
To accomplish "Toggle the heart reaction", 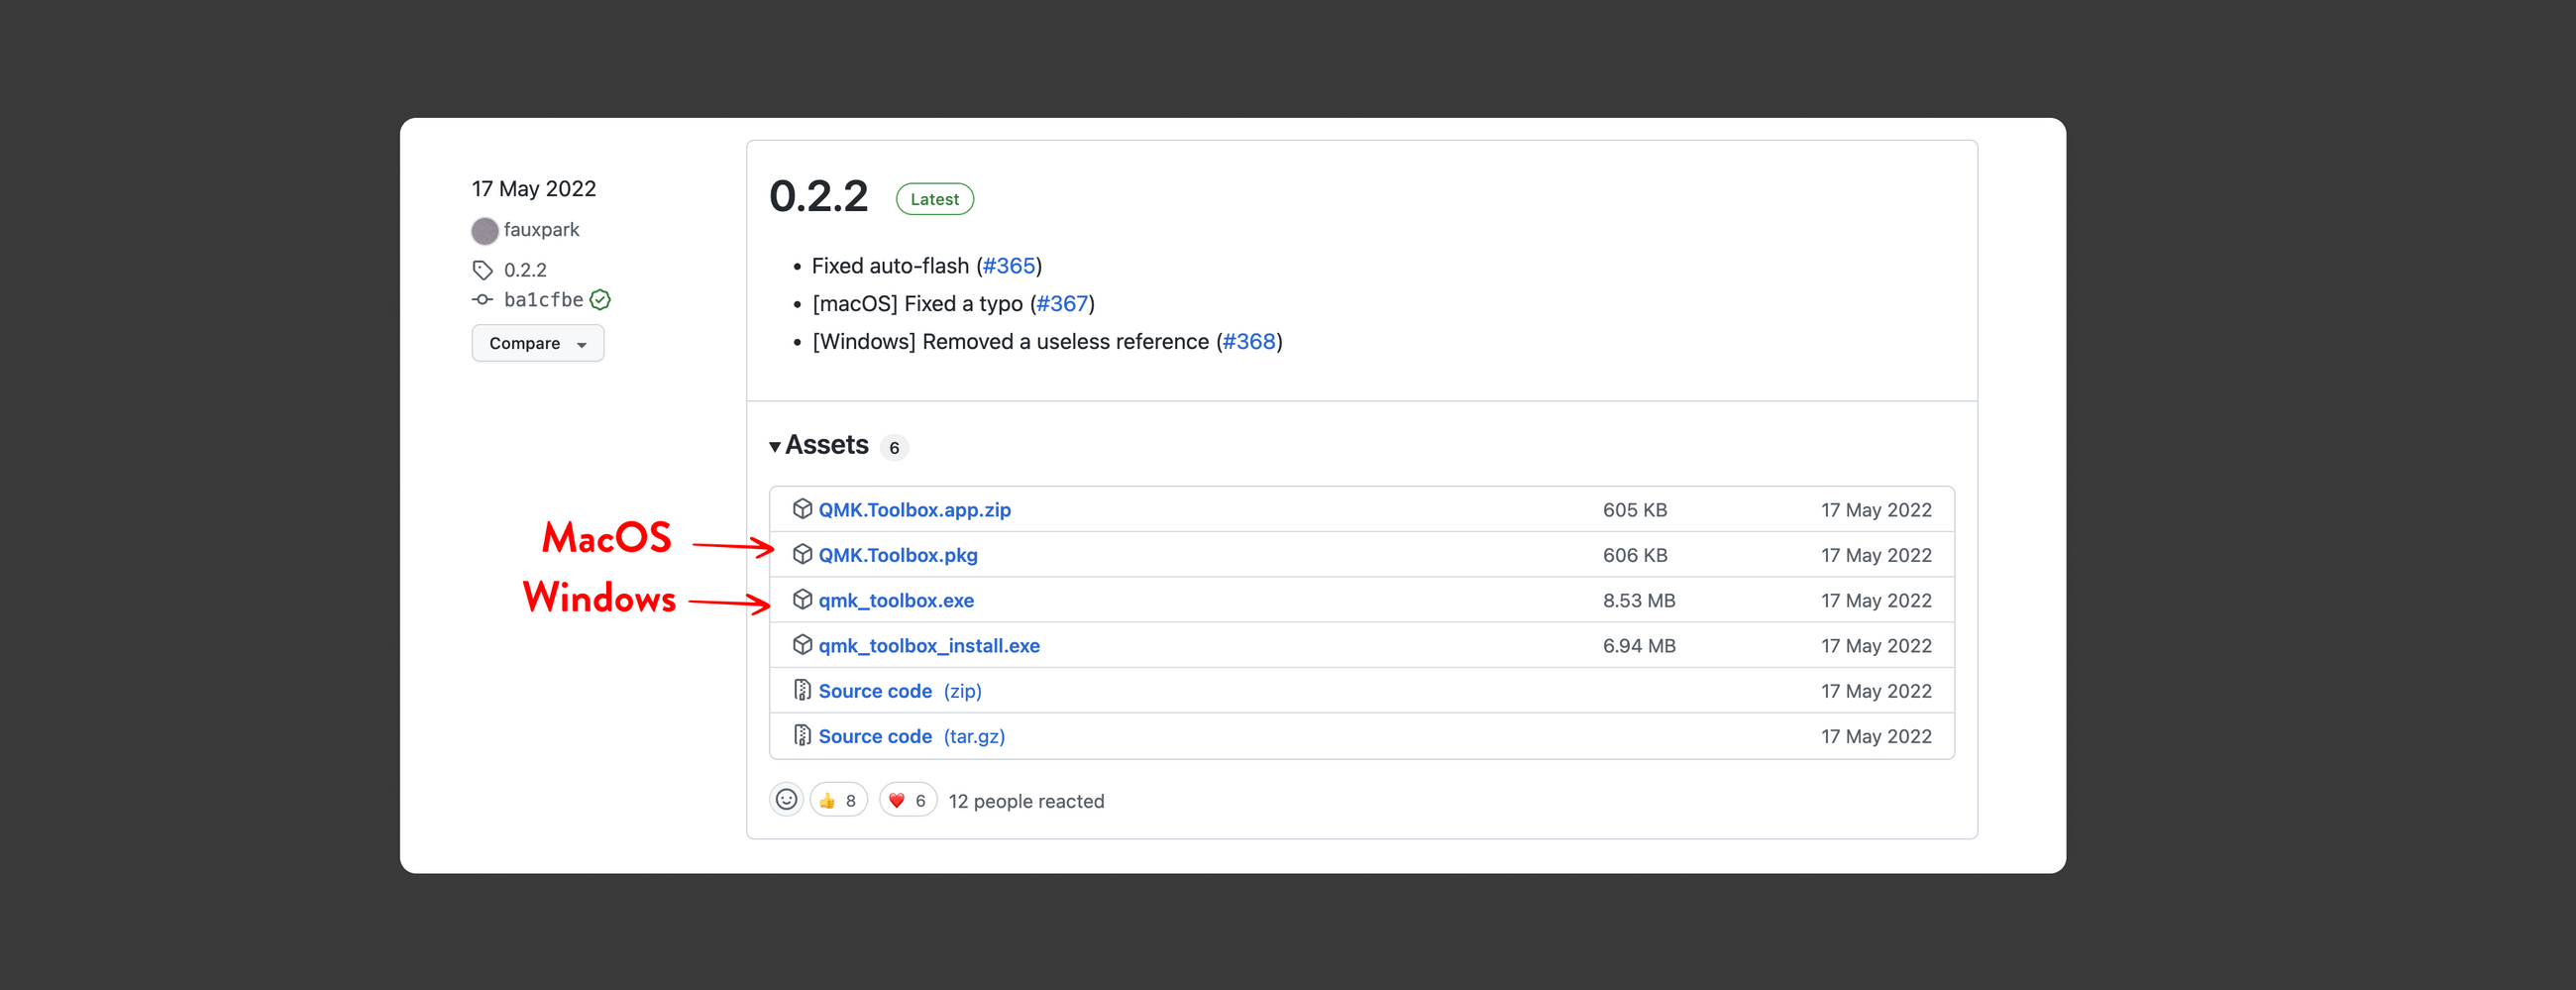I will (x=907, y=800).
